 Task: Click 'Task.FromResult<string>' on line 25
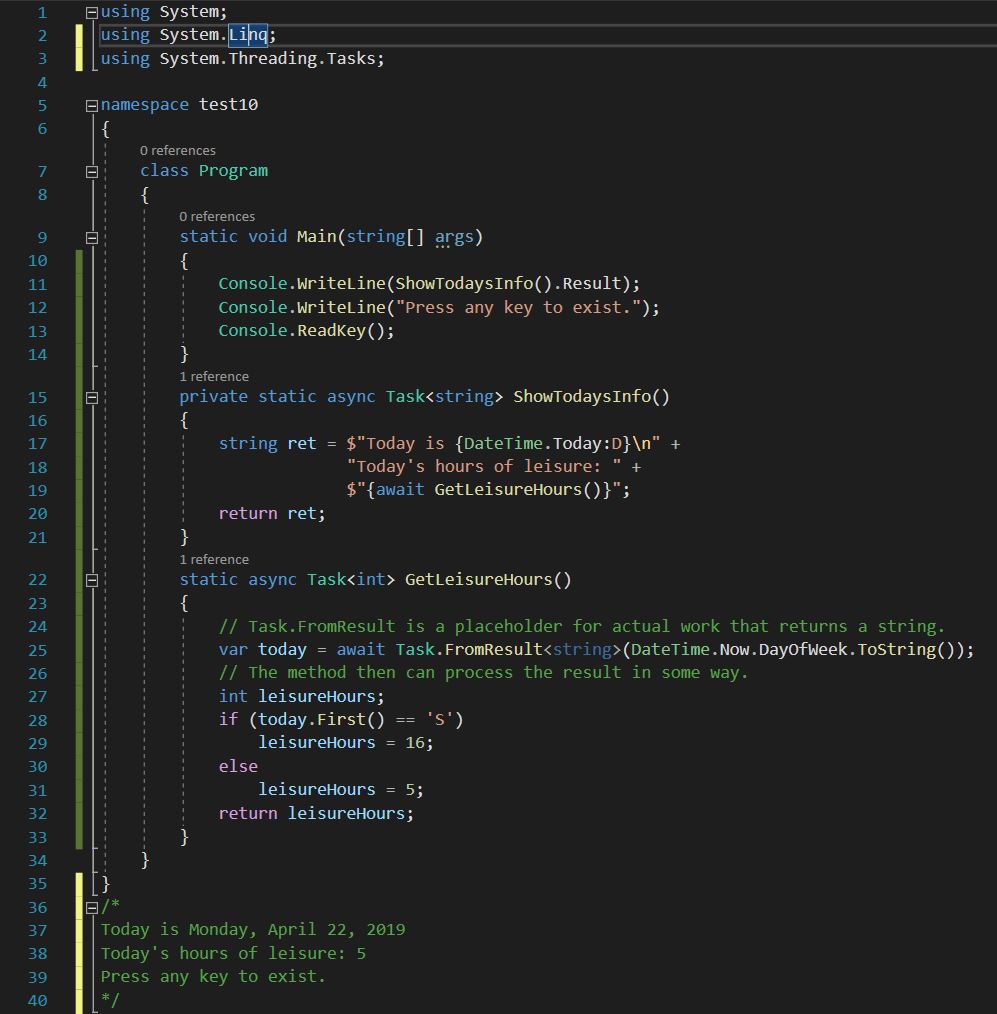click(x=508, y=649)
